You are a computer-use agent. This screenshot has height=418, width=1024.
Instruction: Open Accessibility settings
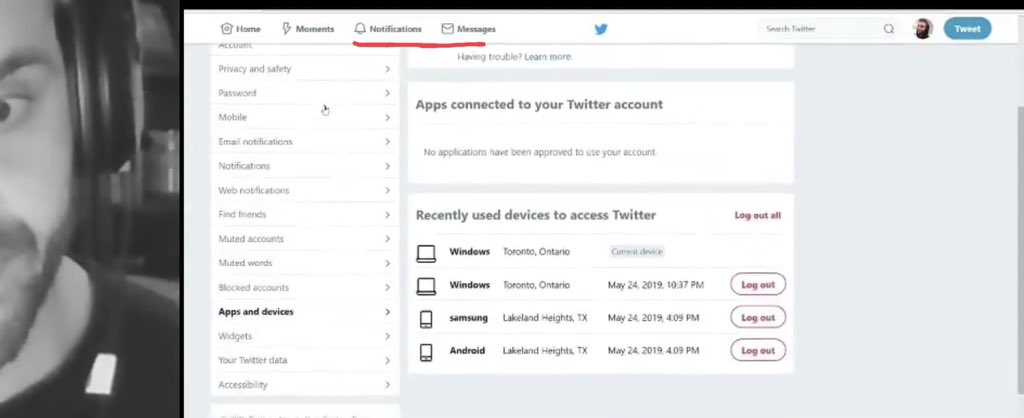click(x=305, y=385)
